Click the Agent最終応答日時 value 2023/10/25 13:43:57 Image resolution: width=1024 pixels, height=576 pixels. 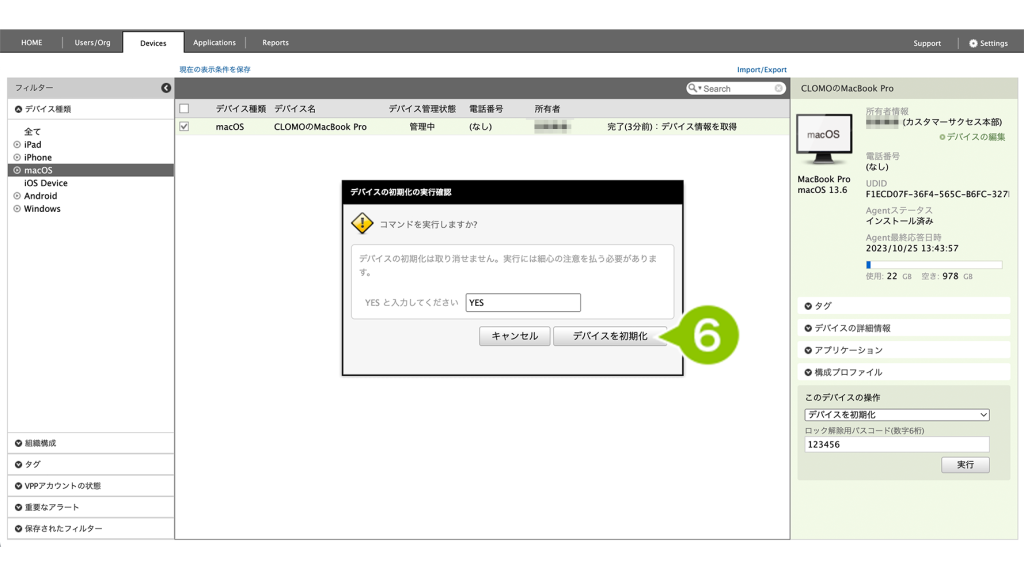pos(912,249)
